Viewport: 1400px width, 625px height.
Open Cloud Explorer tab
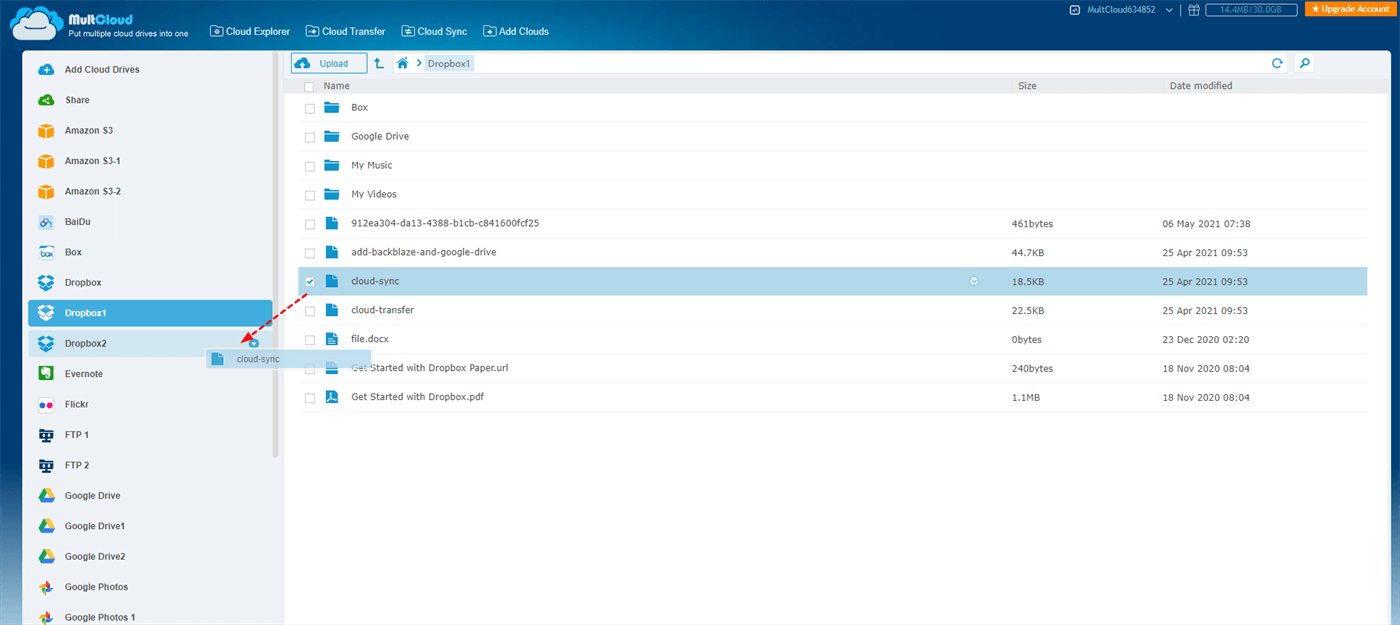250,31
